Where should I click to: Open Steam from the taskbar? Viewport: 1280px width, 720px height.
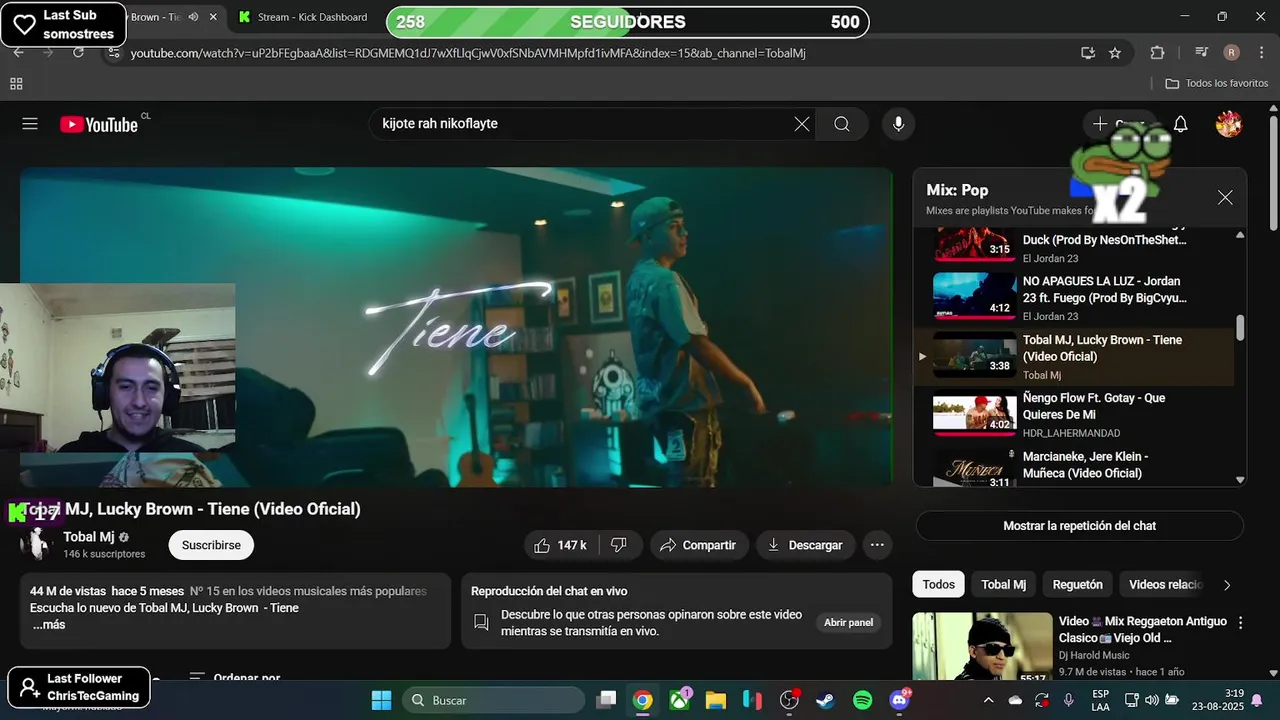[x=826, y=700]
